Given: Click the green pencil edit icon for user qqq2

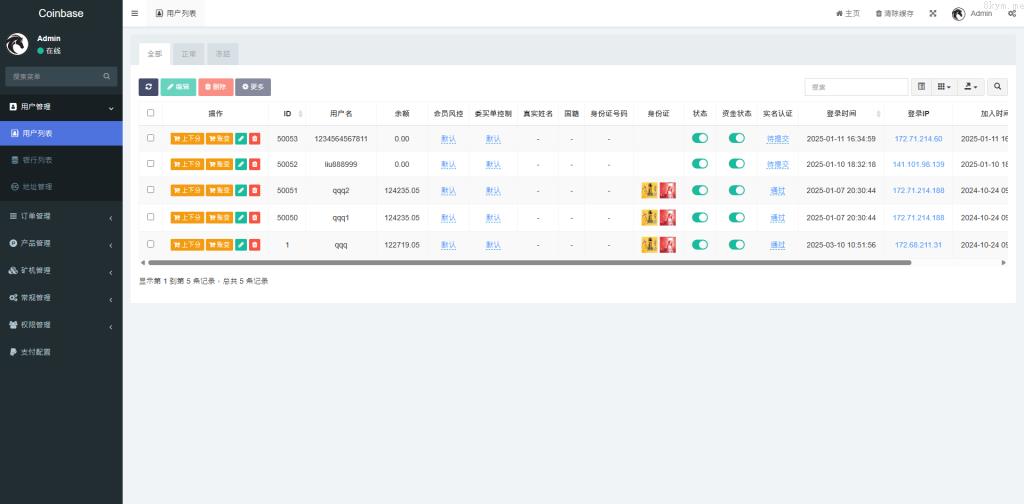Looking at the screenshot, I should [241, 191].
